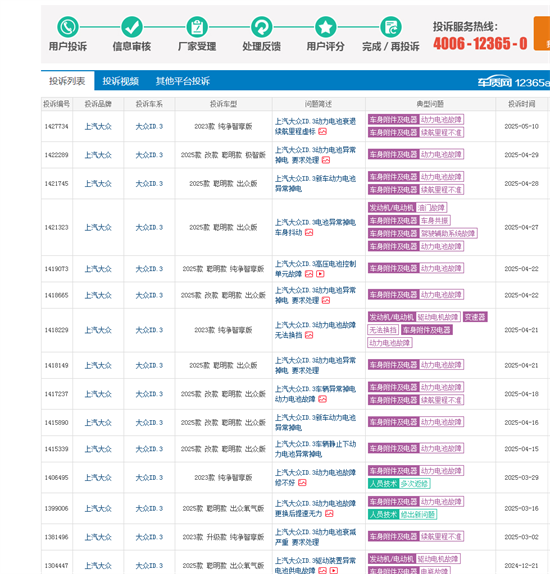The height and width of the screenshot is (574, 550).
Task: Click date 2025-03-29
Action: click(x=521, y=478)
